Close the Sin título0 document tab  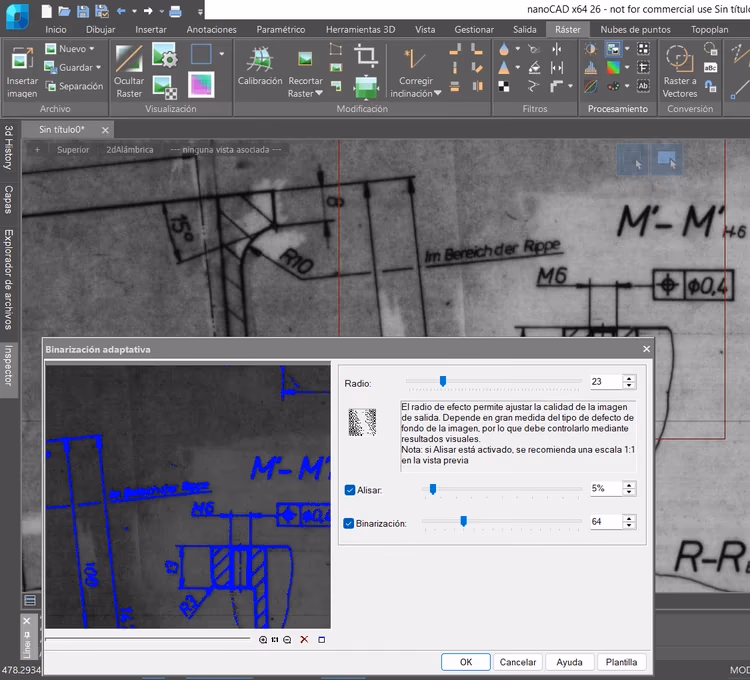click(105, 130)
